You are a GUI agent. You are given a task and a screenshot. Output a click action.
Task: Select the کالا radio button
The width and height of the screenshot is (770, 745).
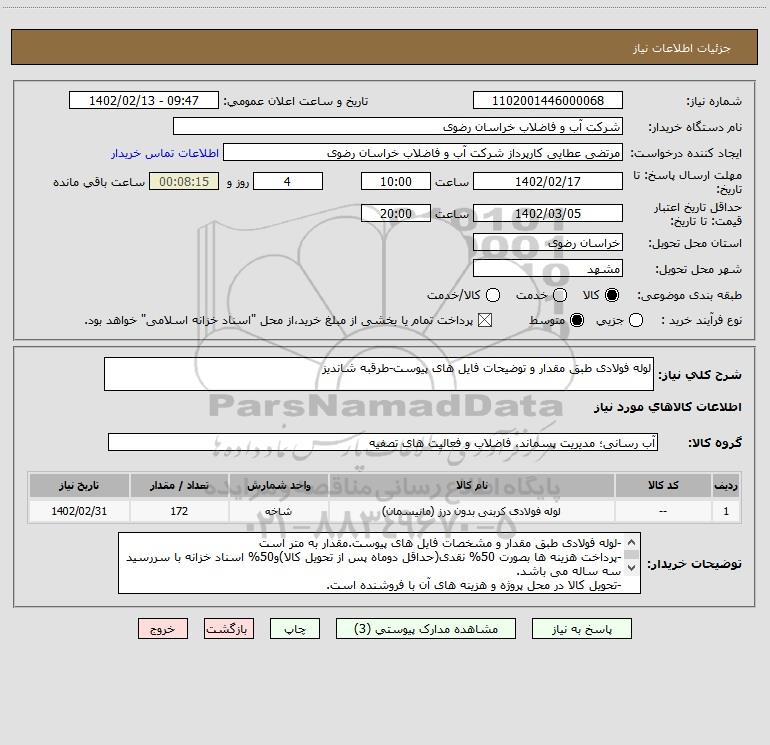pyautogui.click(x=612, y=295)
